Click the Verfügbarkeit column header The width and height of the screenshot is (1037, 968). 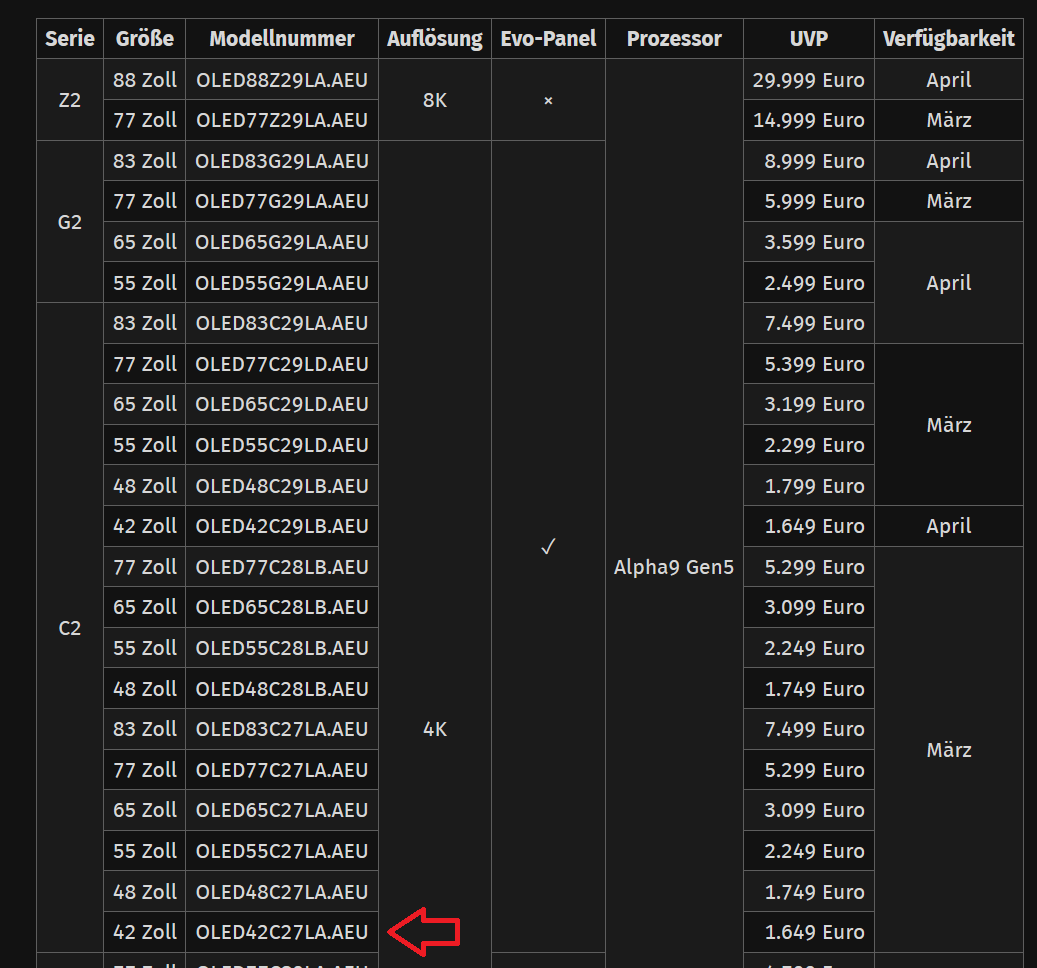948,38
